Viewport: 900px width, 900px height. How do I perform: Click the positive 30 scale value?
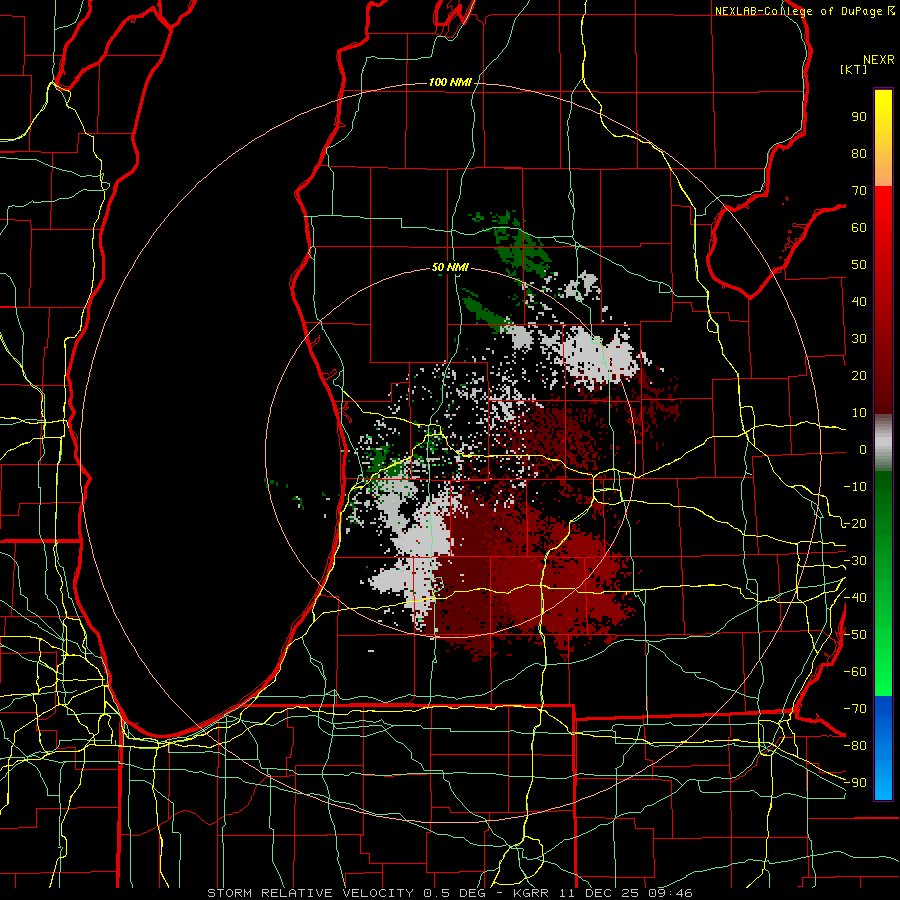point(859,339)
